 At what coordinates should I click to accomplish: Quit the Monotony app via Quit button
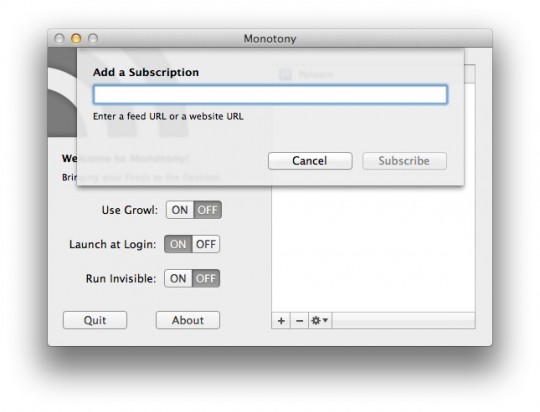pos(95,320)
